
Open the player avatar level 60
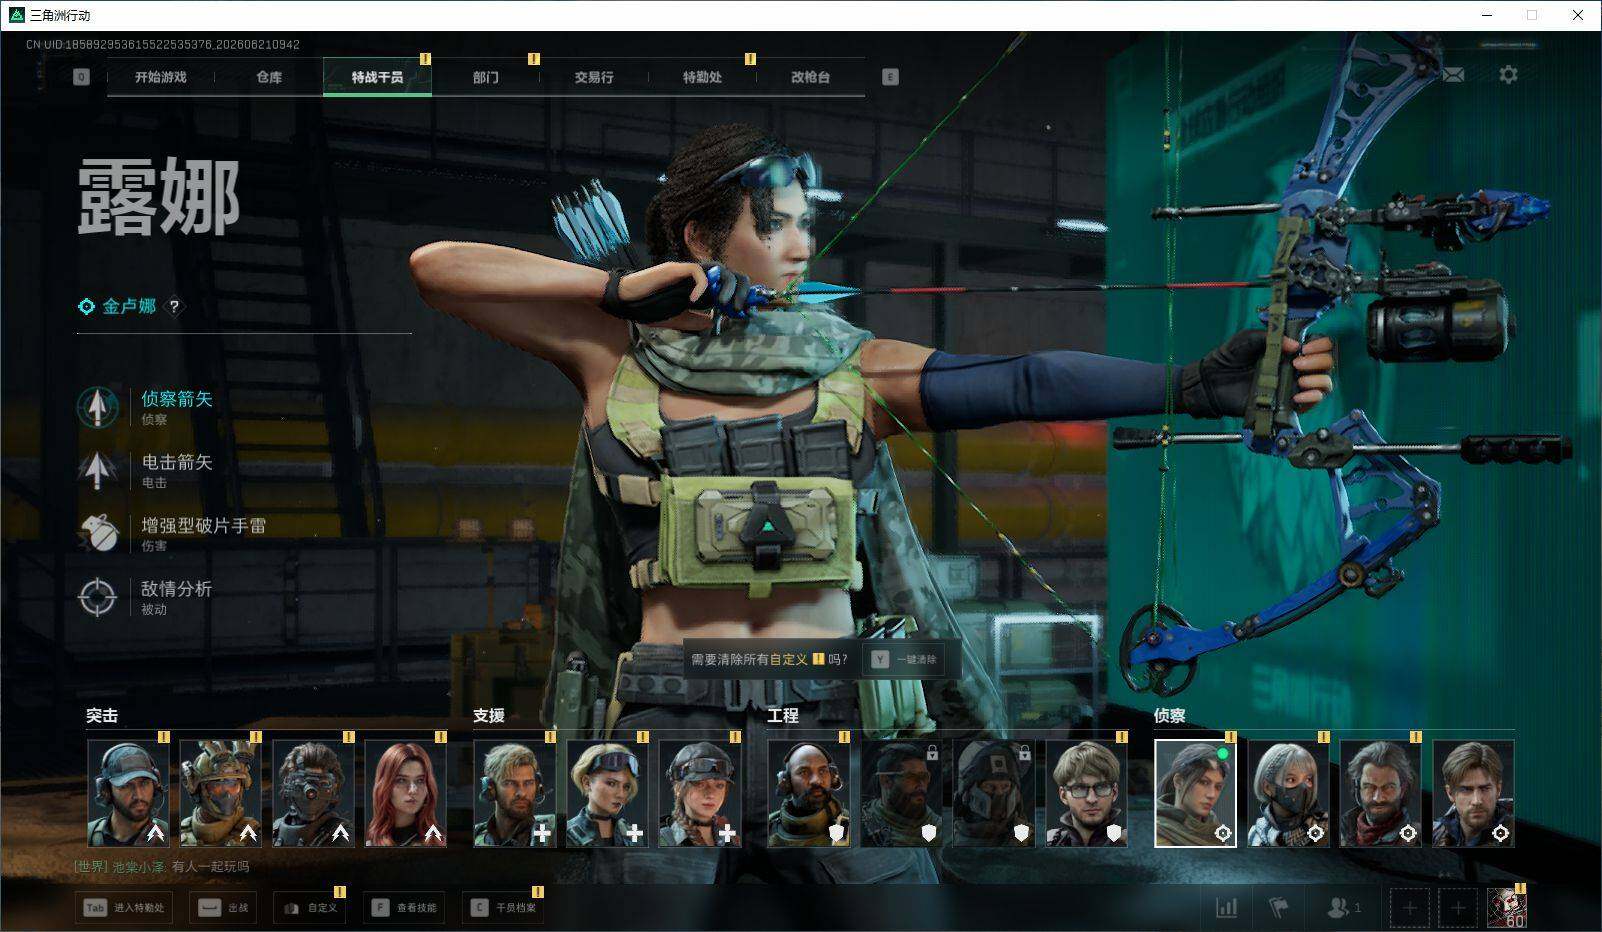coord(1506,908)
